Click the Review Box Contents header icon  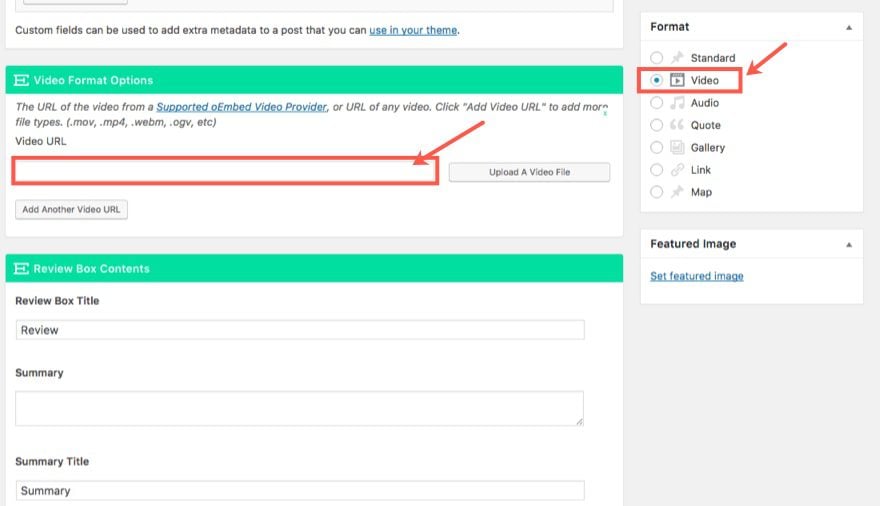point(21,269)
